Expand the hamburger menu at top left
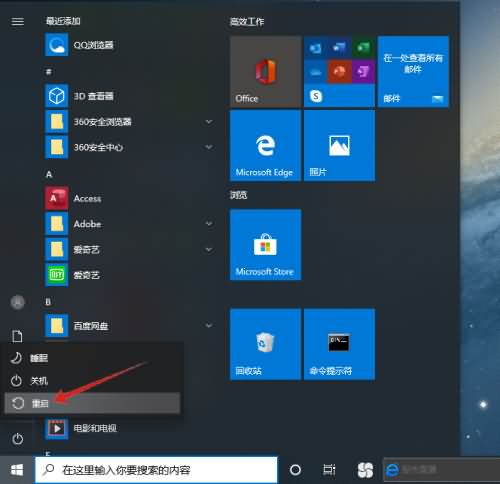 coord(18,22)
